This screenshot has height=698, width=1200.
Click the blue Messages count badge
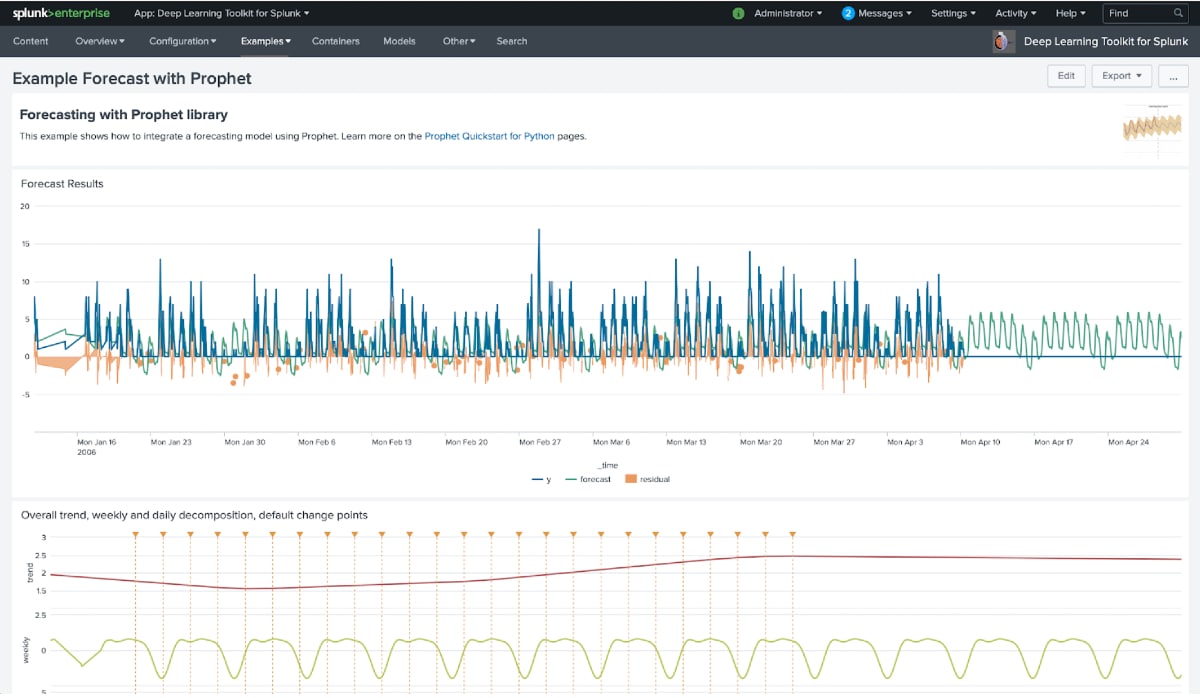point(848,13)
